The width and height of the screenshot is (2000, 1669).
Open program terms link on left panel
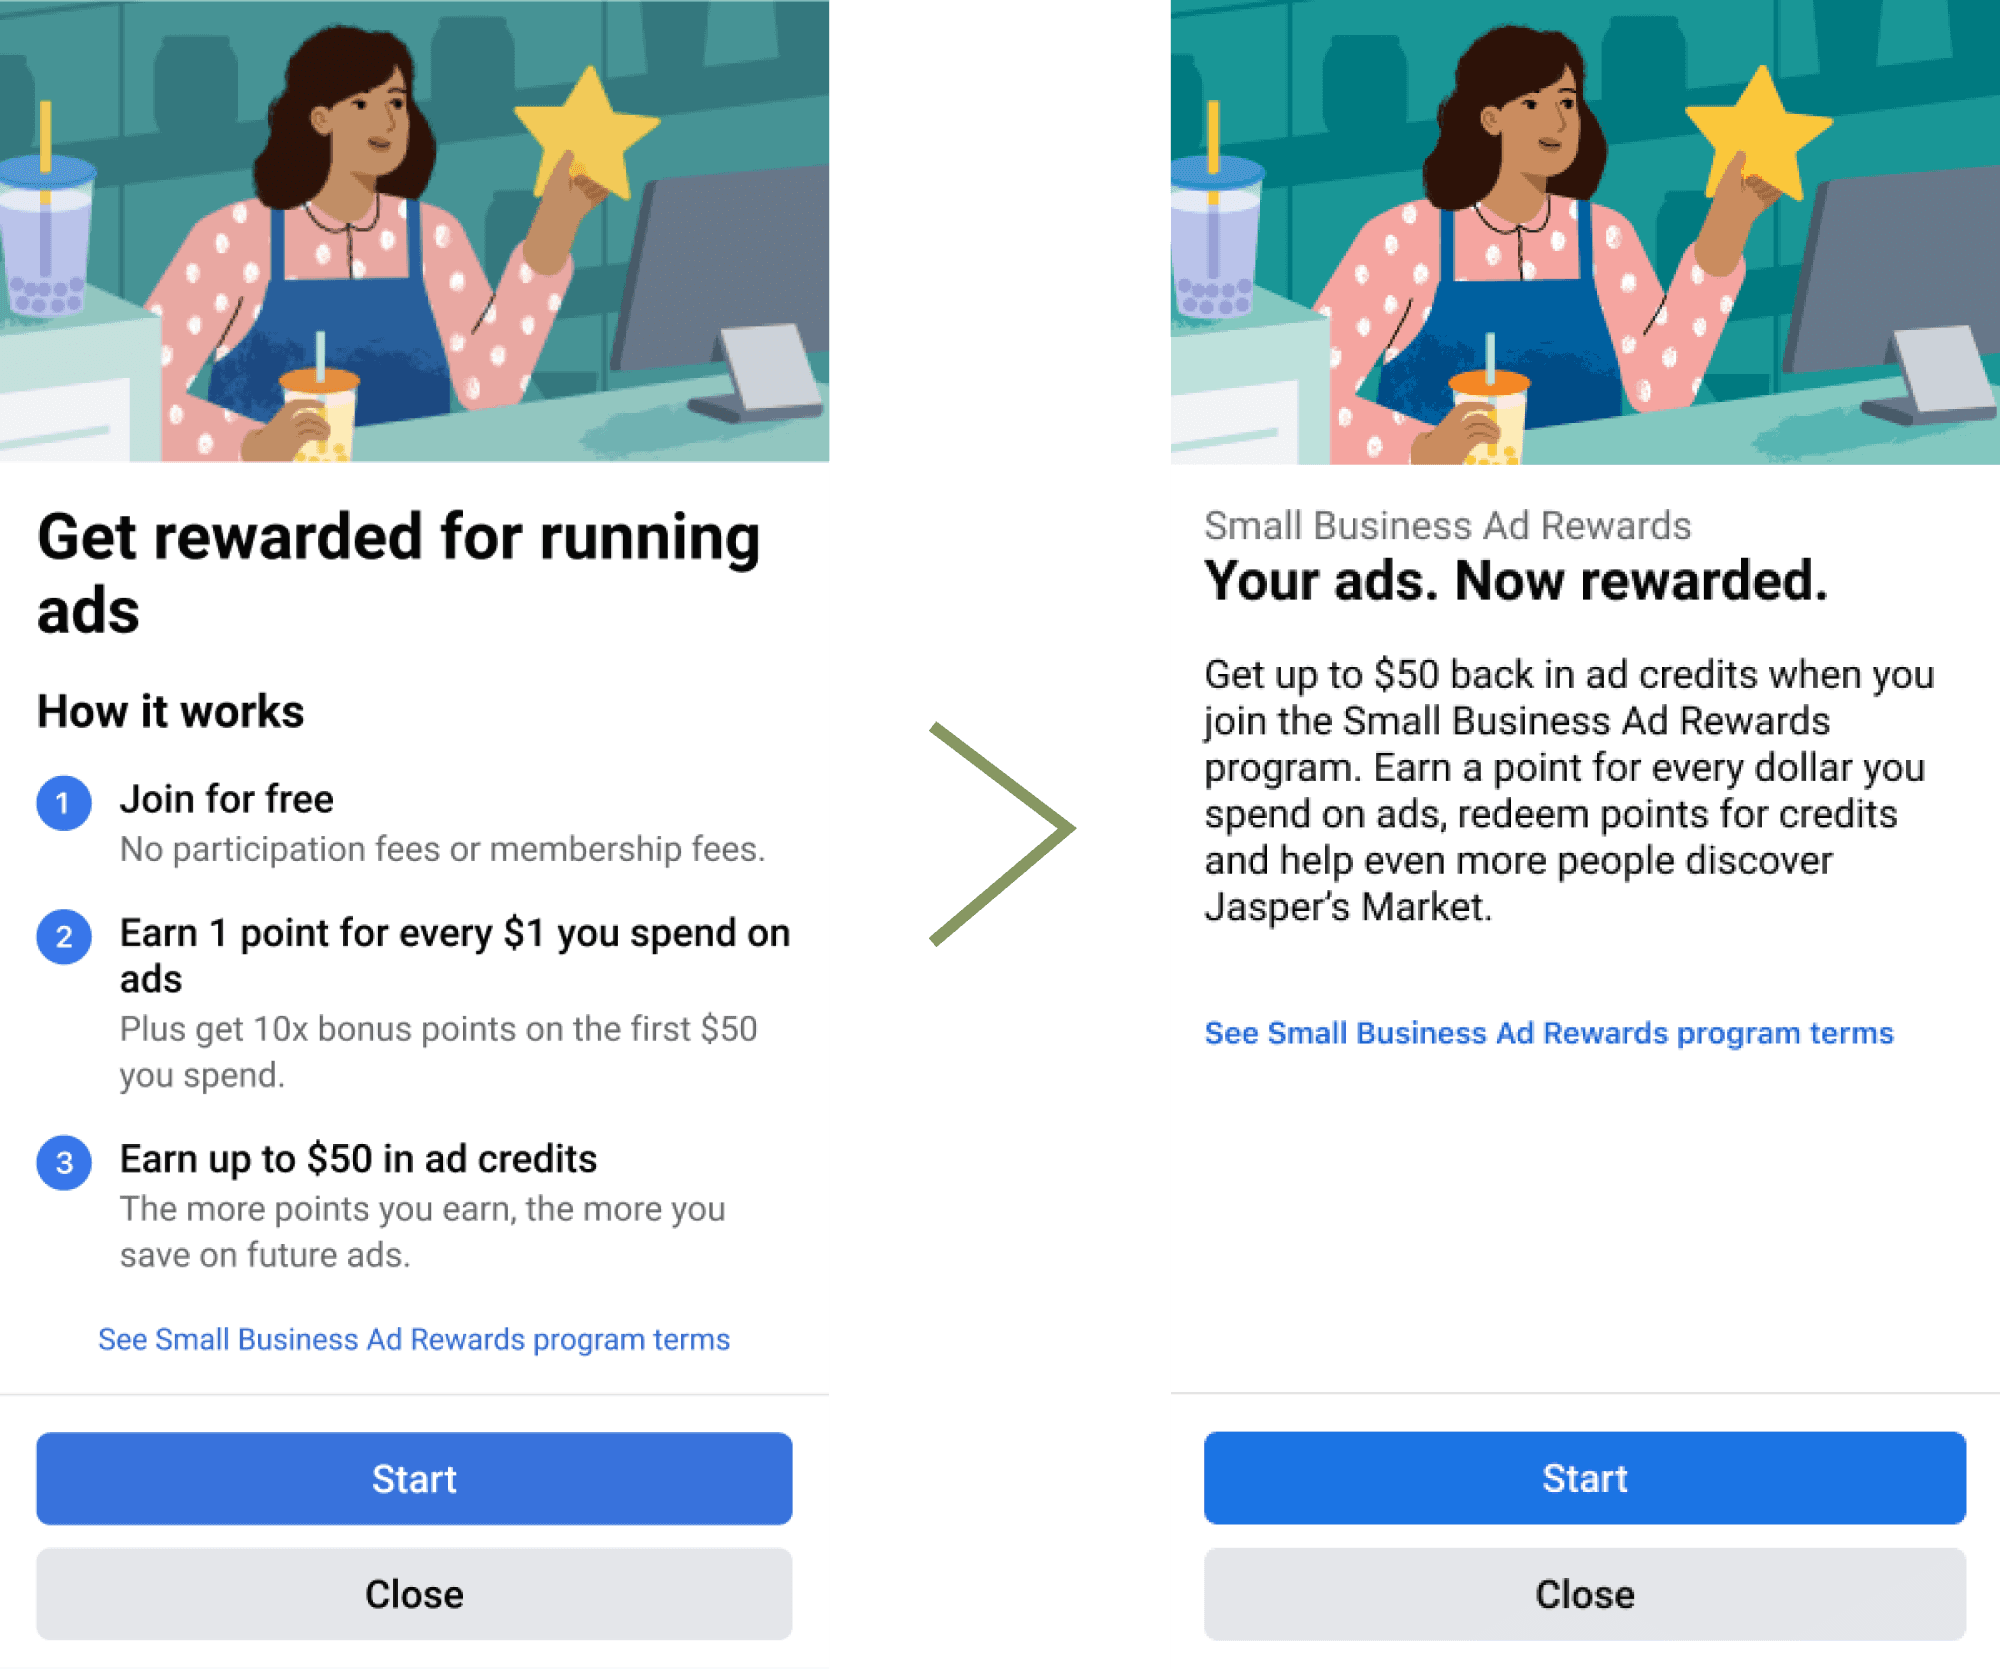tap(414, 1339)
